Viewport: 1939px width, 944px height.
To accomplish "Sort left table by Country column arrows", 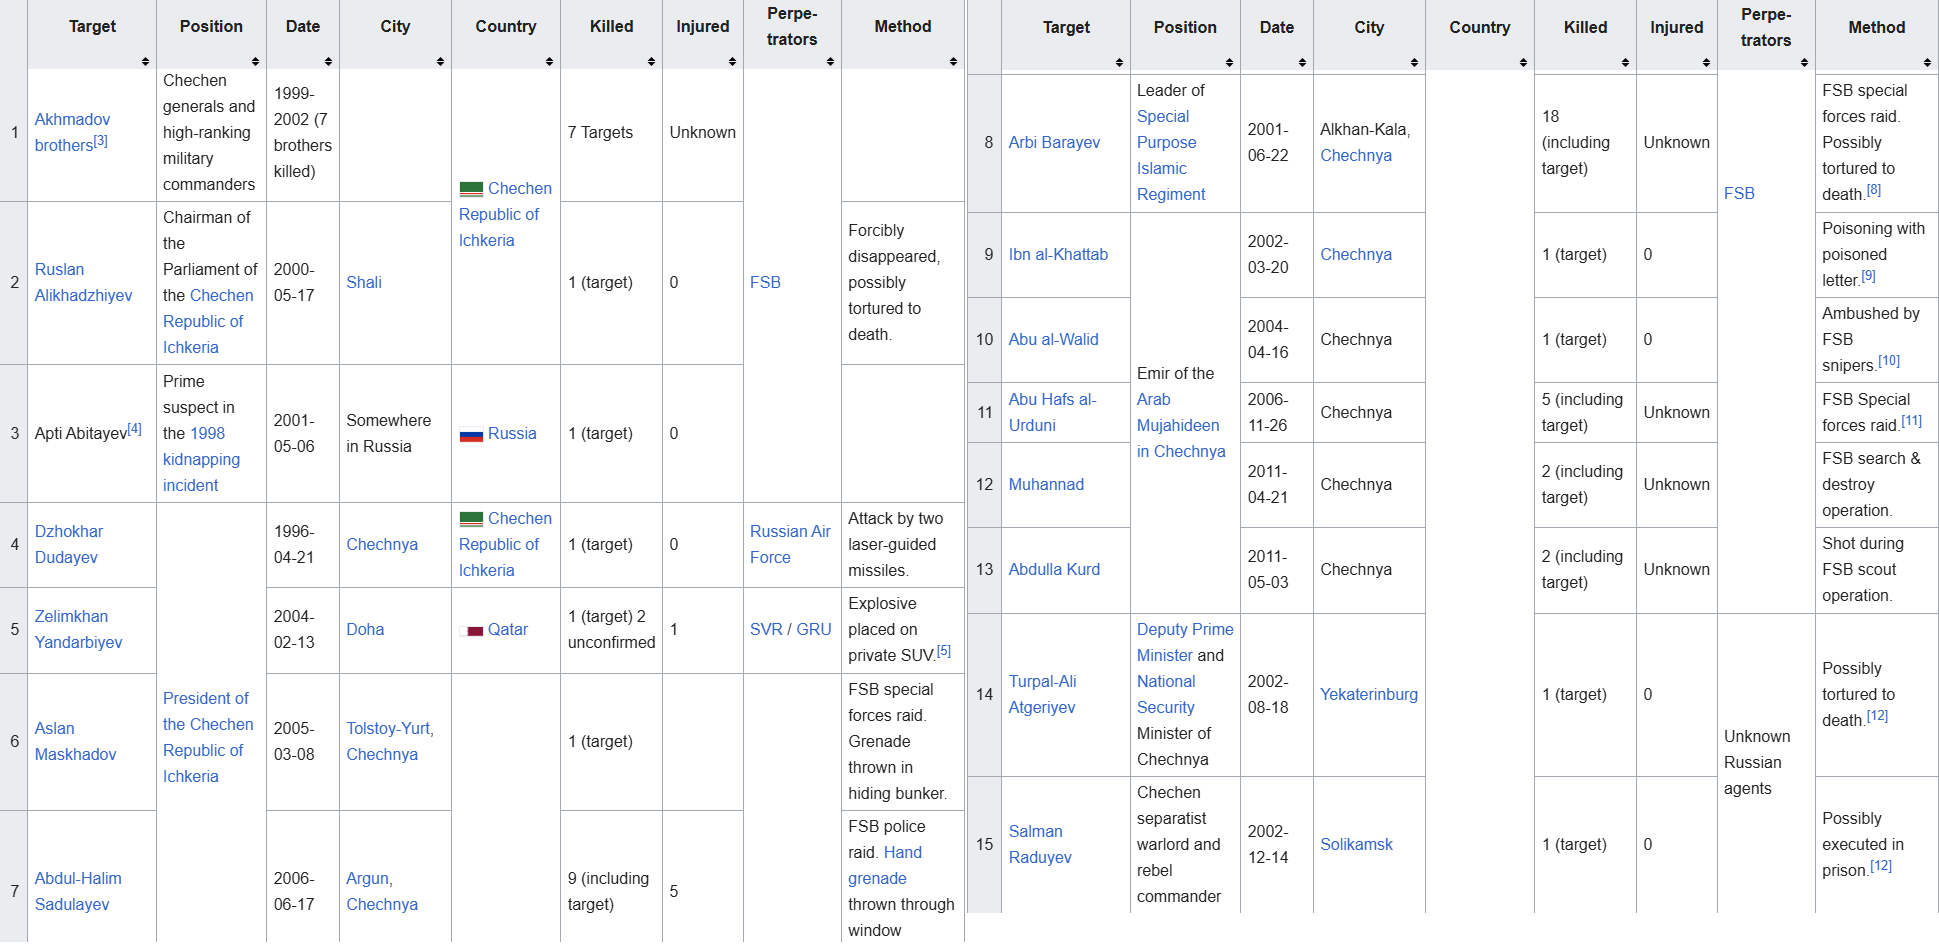I will 550,62.
